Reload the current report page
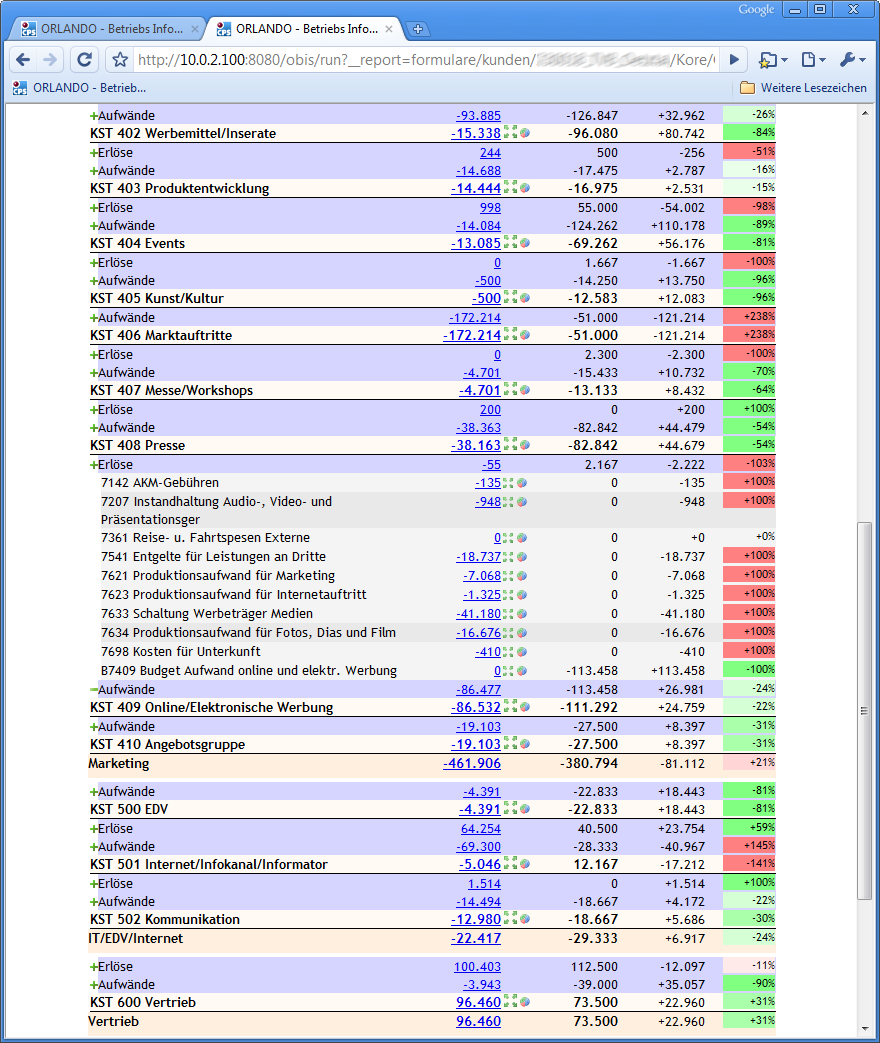This screenshot has width=880, height=1043. (84, 60)
